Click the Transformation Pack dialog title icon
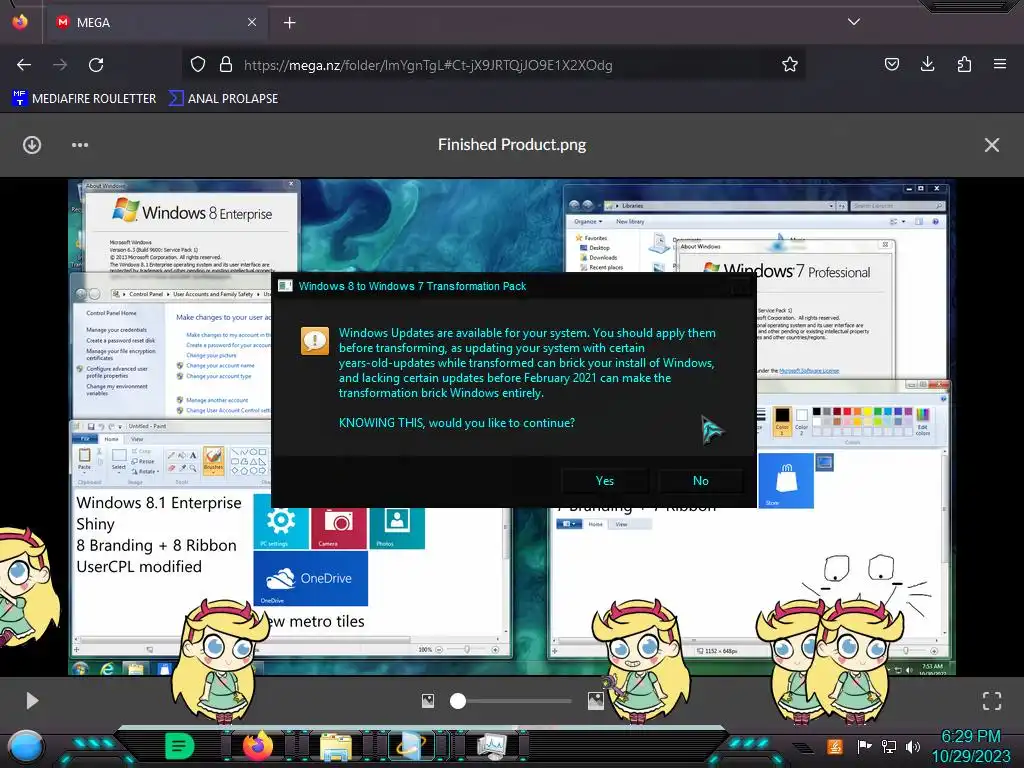Viewport: 1024px width, 768px height. [285, 286]
